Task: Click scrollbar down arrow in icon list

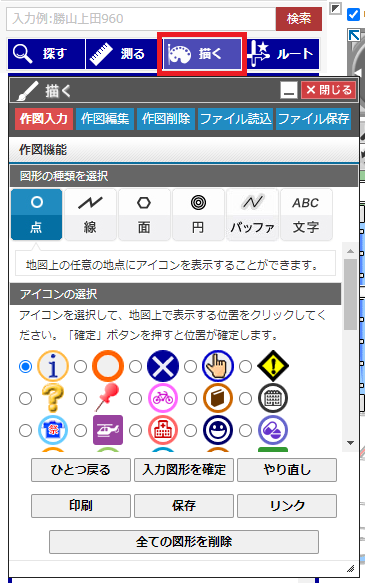Action: 350,443
